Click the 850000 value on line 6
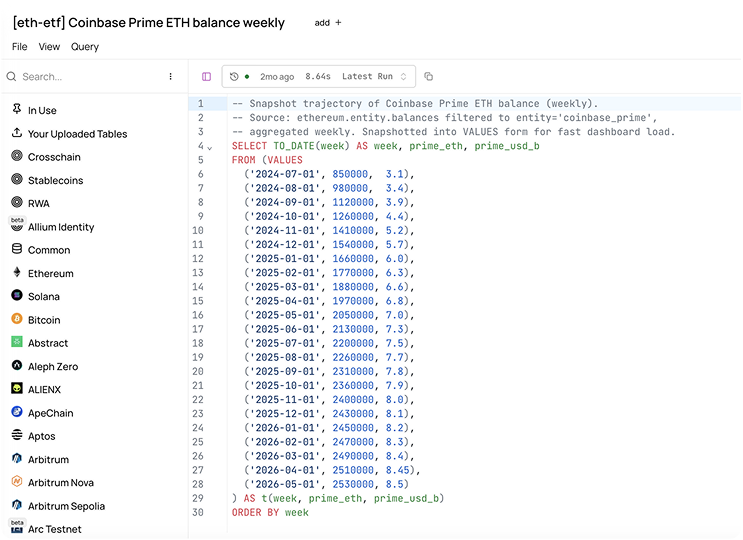Screen dimensions: 743x540 [x=350, y=174]
